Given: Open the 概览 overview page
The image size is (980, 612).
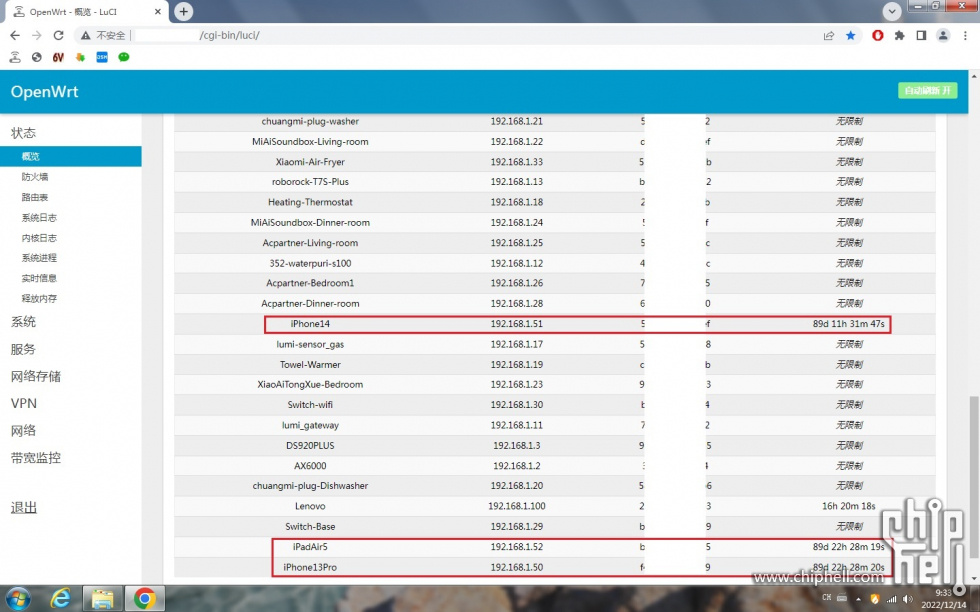Looking at the screenshot, I should [x=71, y=156].
